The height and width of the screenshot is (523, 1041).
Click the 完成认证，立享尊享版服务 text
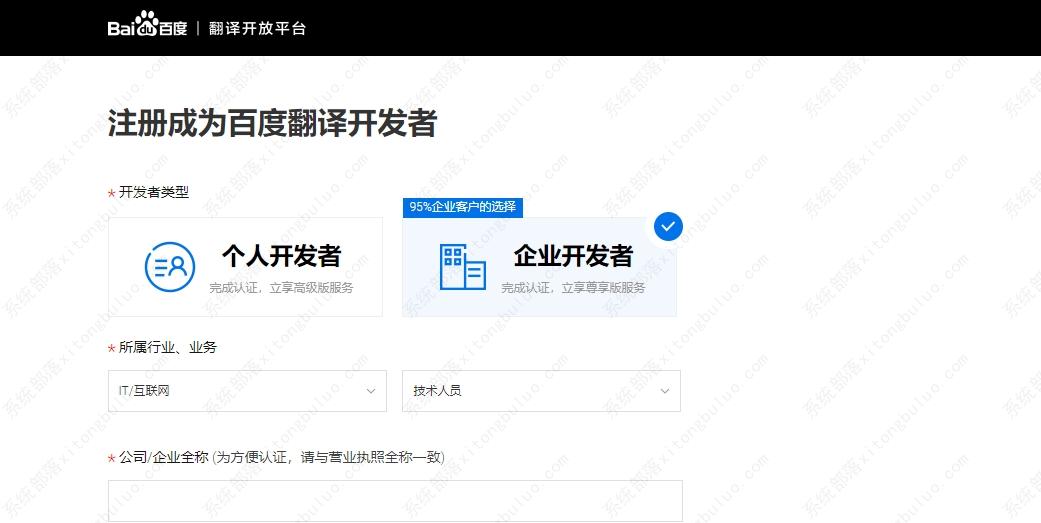click(x=573, y=288)
